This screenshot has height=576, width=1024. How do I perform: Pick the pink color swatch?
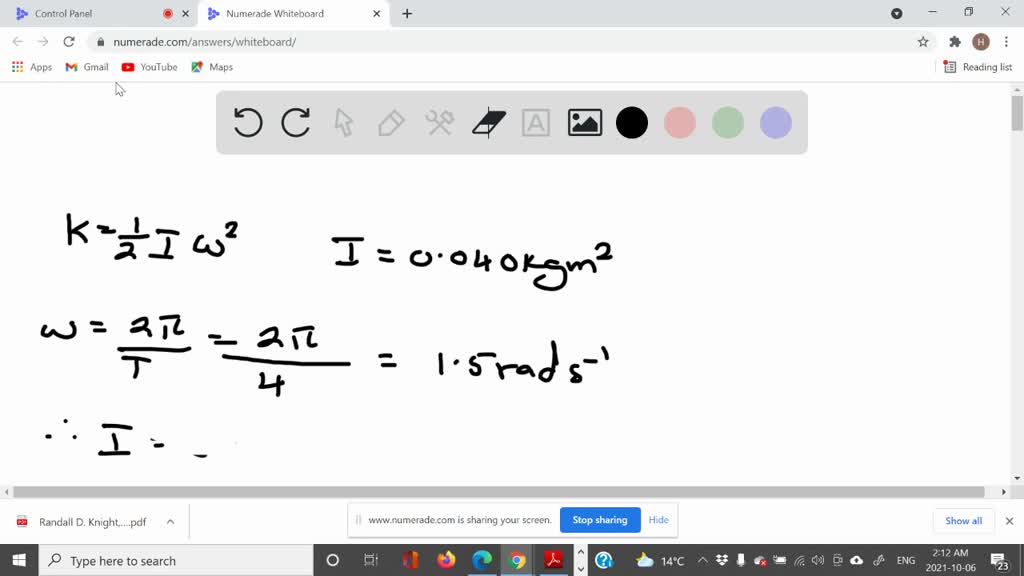click(680, 123)
